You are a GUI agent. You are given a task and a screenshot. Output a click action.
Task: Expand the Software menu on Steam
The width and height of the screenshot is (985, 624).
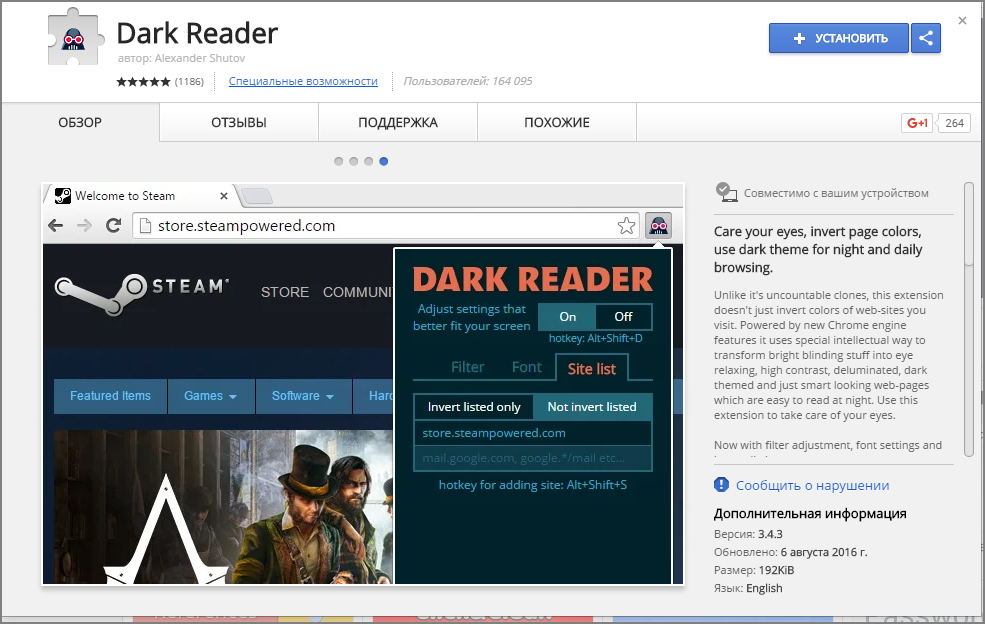[303, 396]
